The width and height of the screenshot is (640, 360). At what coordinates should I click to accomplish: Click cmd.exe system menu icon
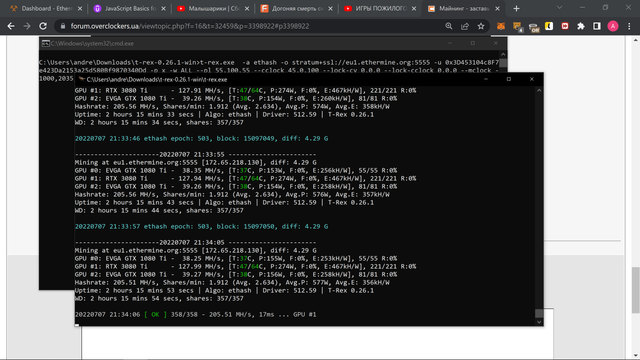point(46,43)
